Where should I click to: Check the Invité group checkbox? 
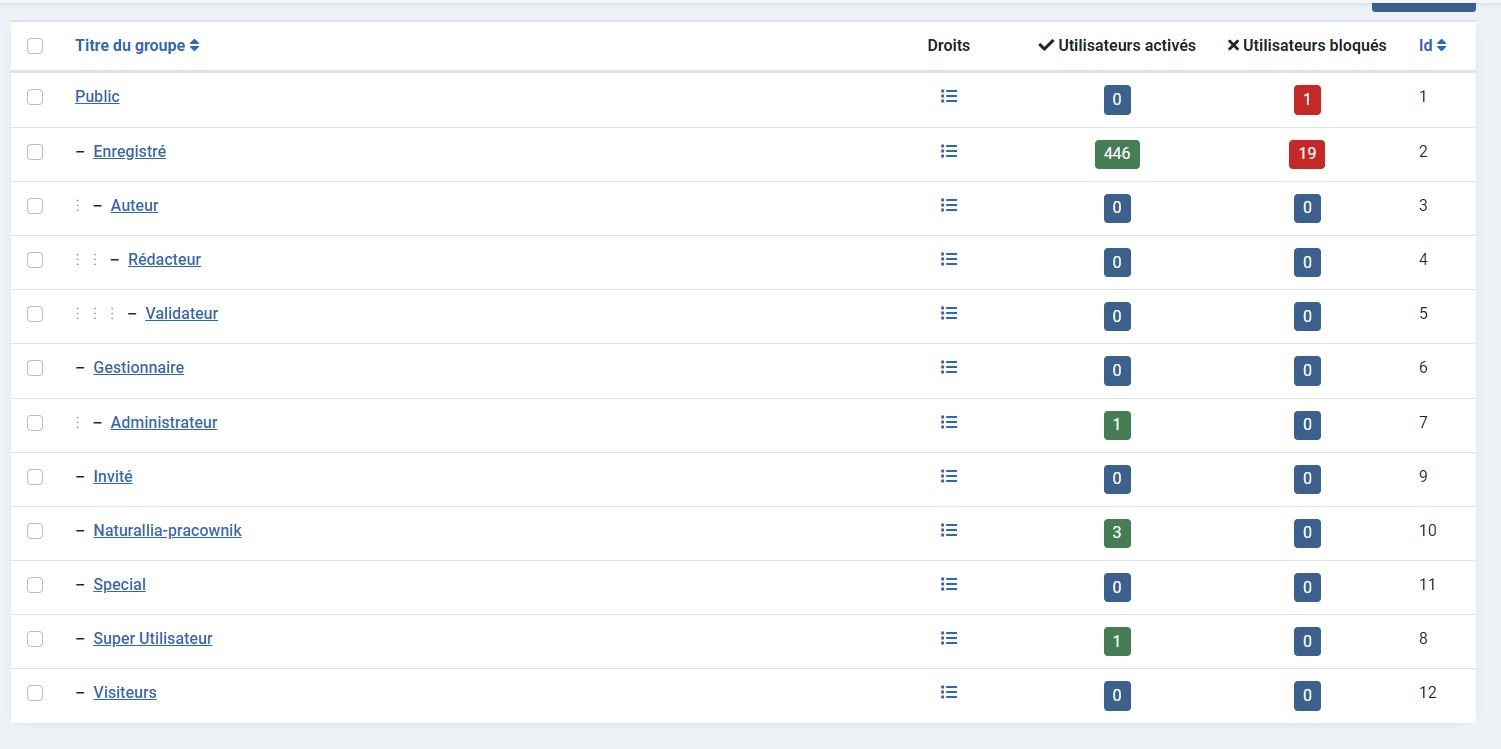pos(35,477)
